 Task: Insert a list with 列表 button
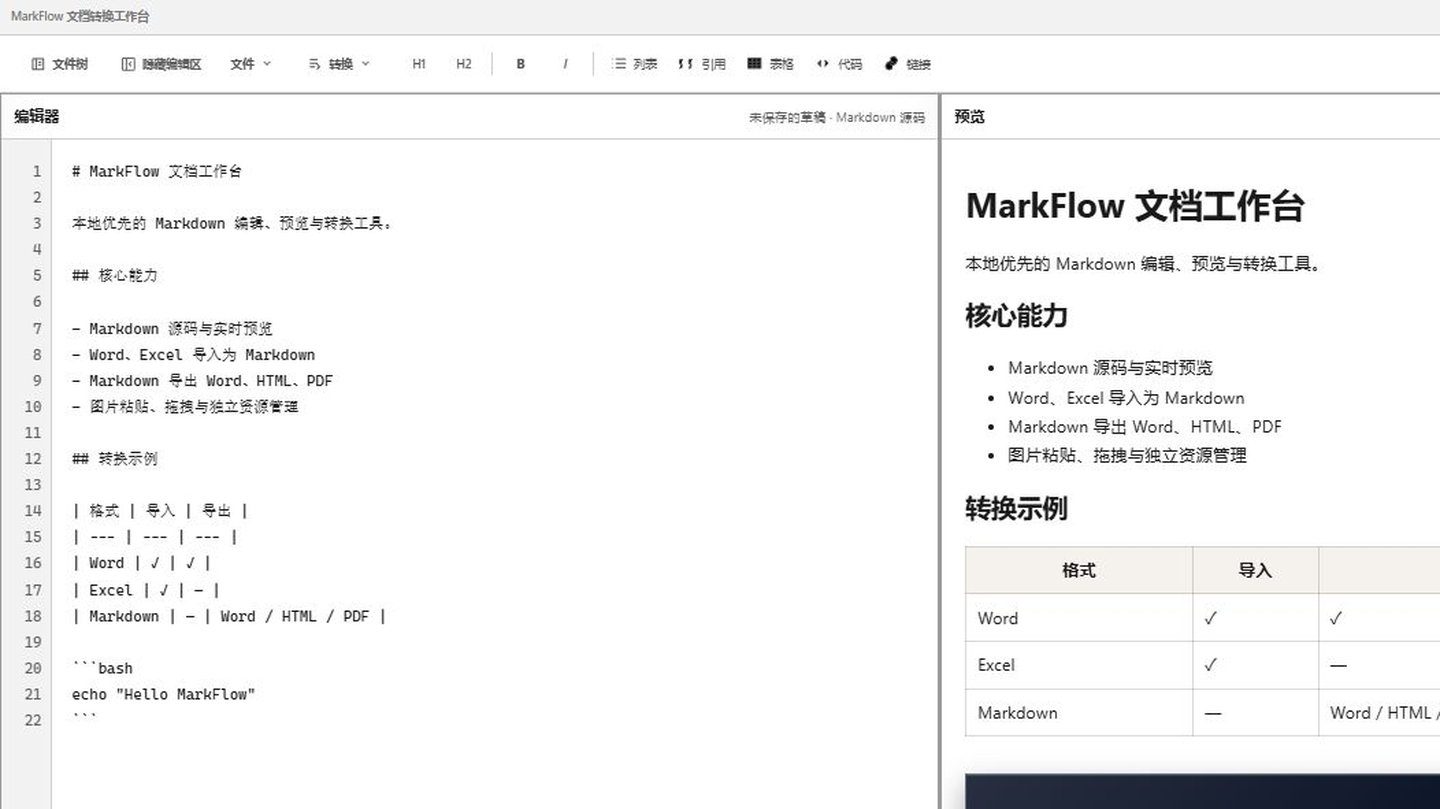tap(634, 64)
